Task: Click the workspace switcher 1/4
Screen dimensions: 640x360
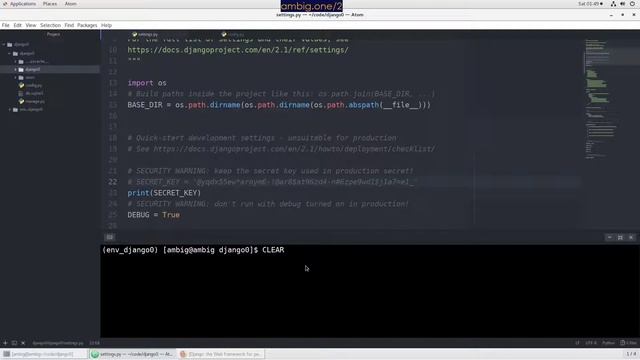Action: (x=631, y=353)
